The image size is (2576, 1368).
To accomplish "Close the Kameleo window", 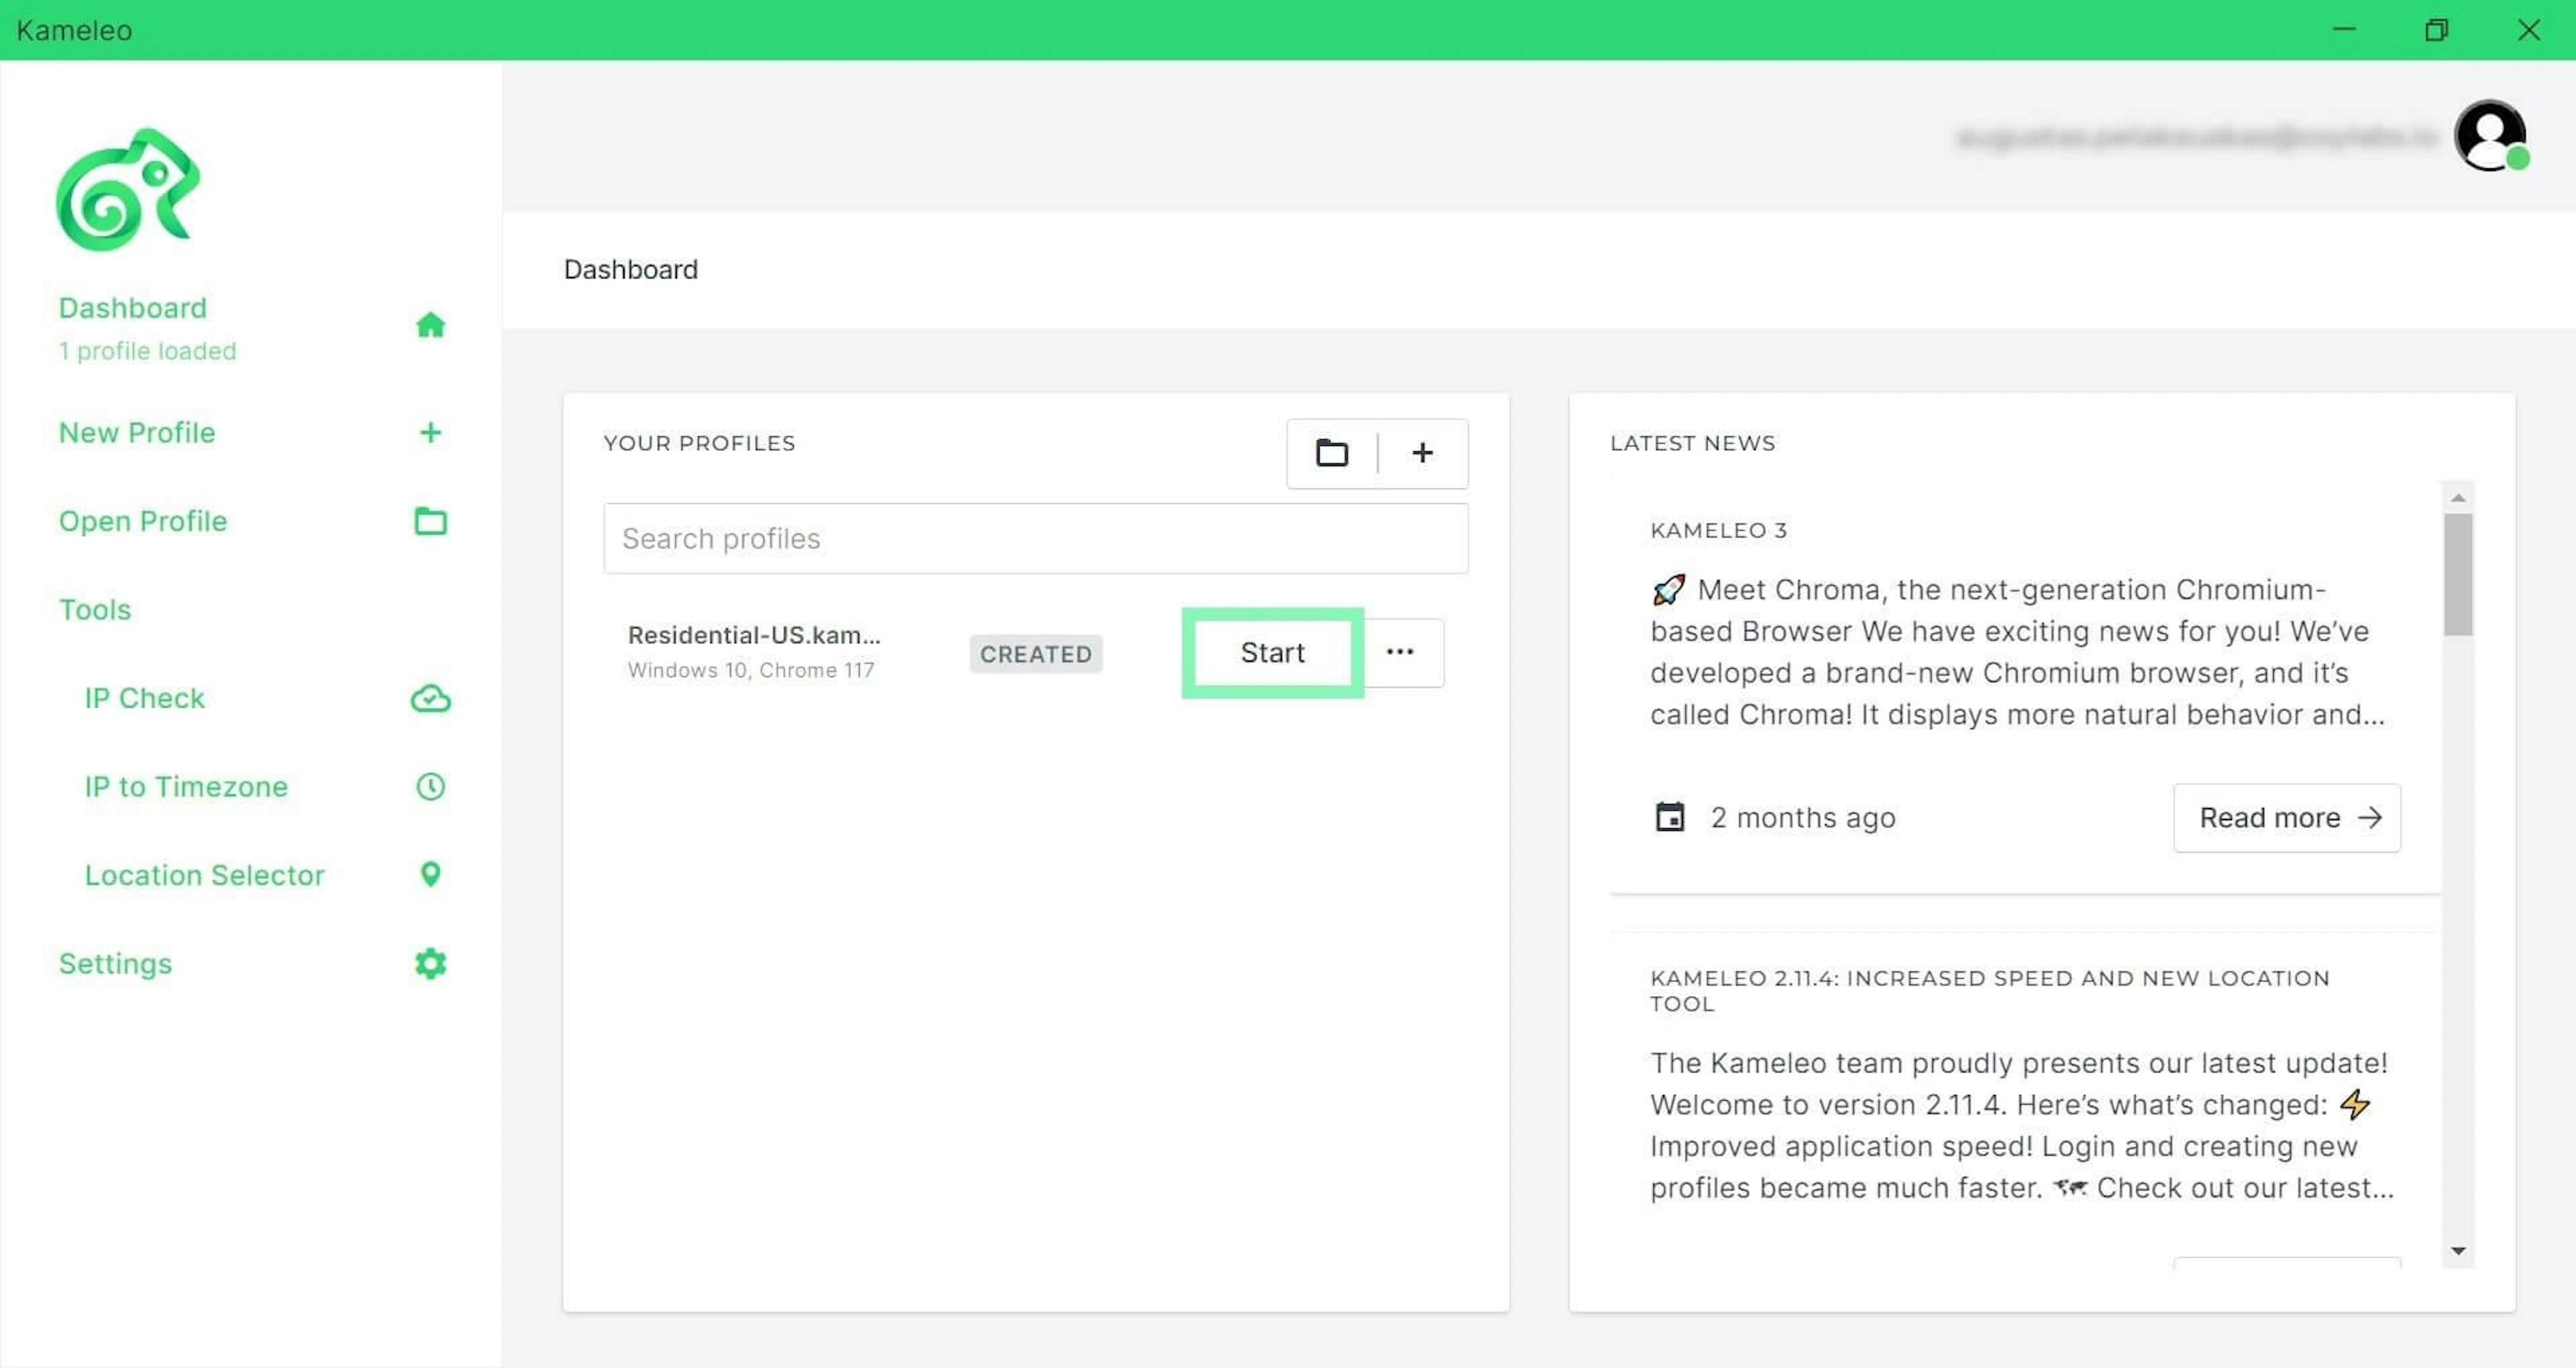I will pyautogui.click(x=2528, y=30).
